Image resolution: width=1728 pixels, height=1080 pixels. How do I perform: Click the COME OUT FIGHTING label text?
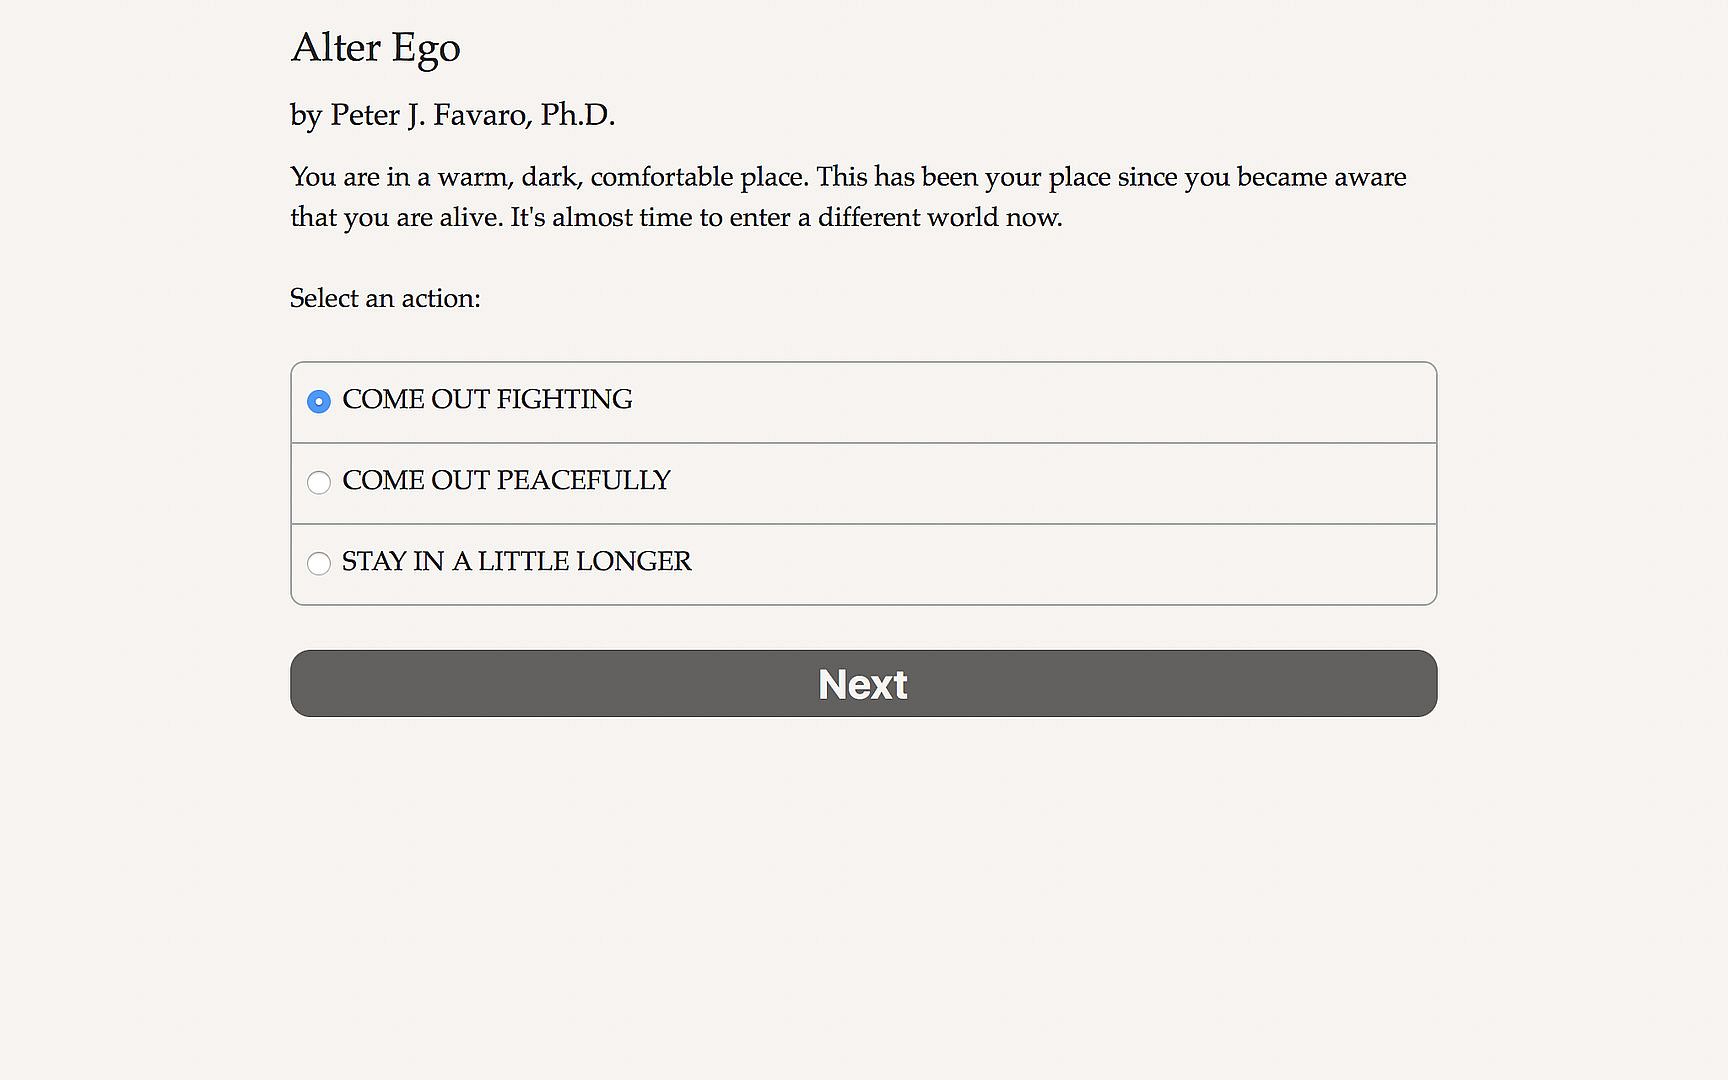click(x=487, y=399)
